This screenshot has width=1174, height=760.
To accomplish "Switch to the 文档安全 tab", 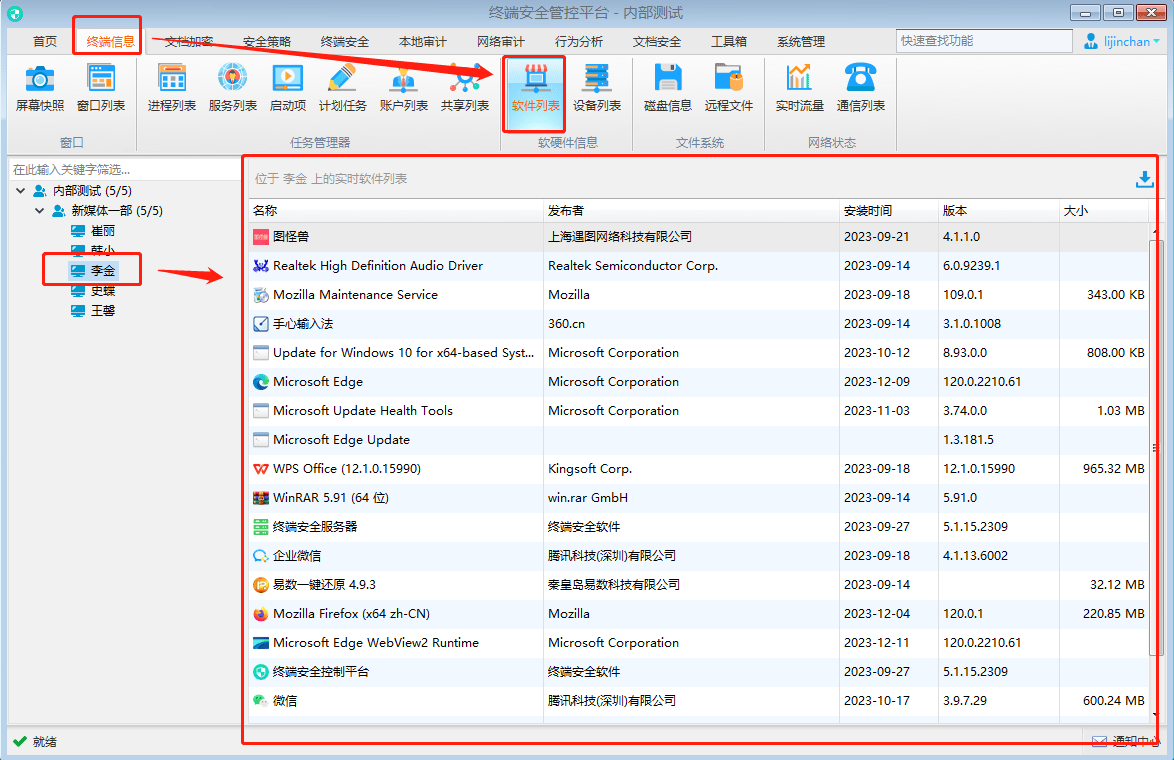I will (657, 41).
